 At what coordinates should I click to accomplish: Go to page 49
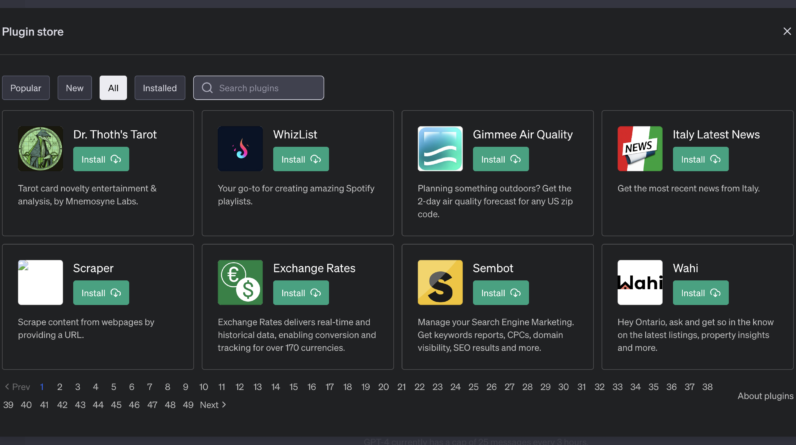[188, 405]
